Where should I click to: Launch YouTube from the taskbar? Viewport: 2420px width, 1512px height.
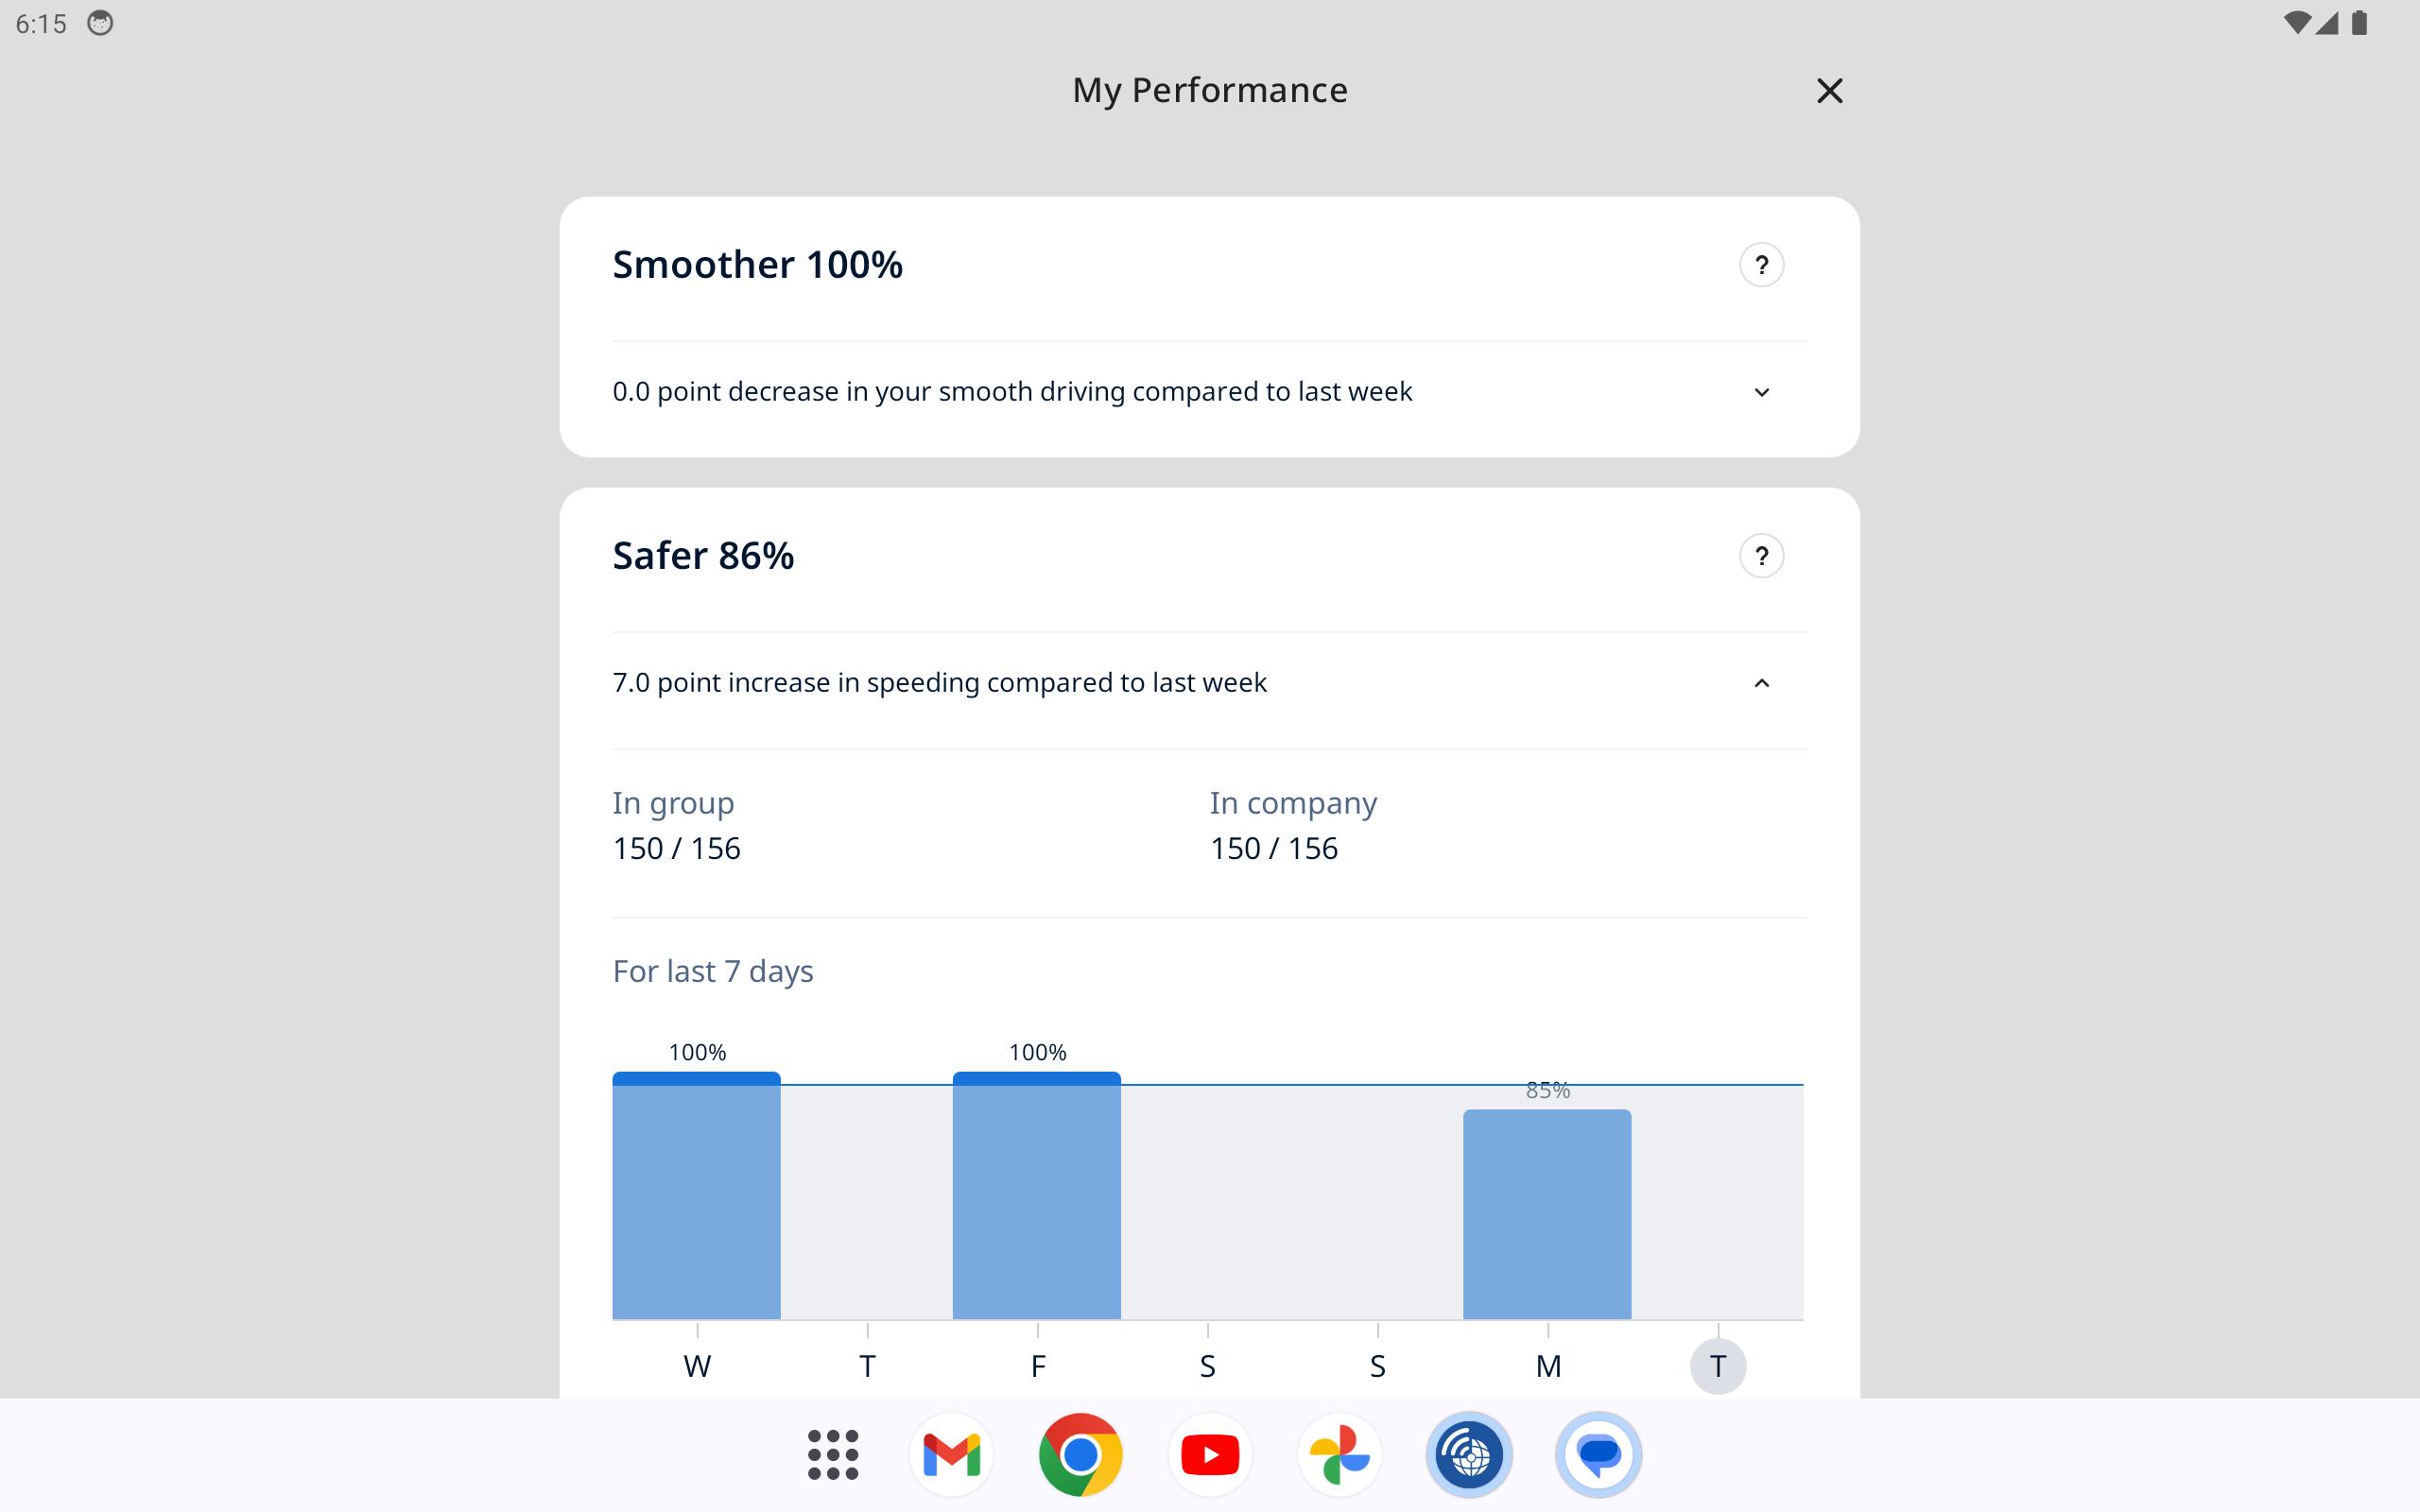click(x=1210, y=1455)
